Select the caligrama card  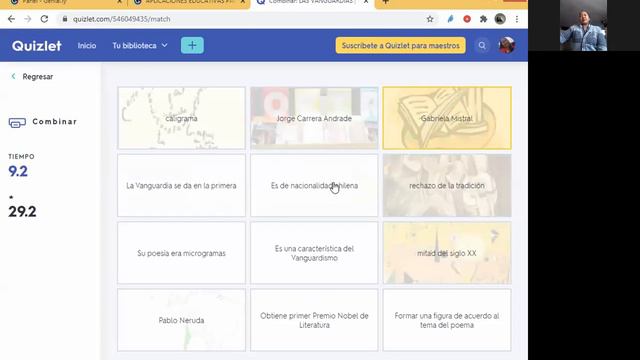181,118
